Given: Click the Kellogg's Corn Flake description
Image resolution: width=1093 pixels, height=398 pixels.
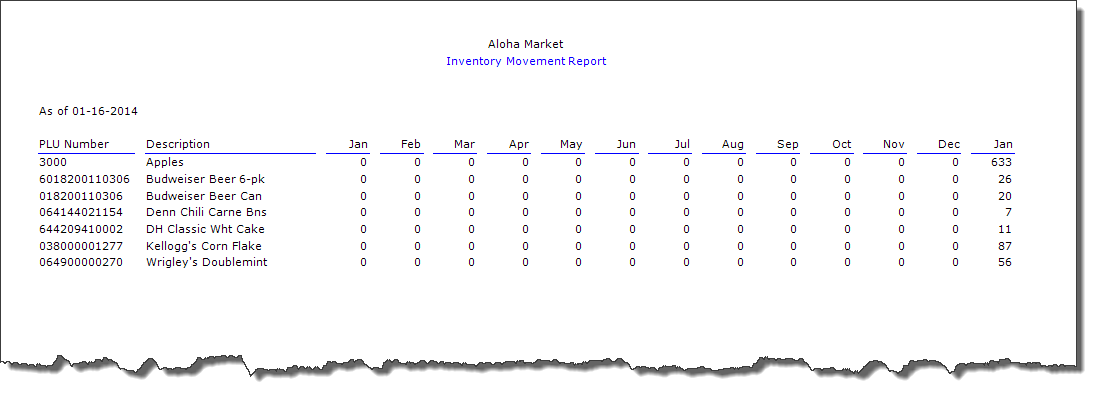Looking at the screenshot, I should tap(204, 246).
